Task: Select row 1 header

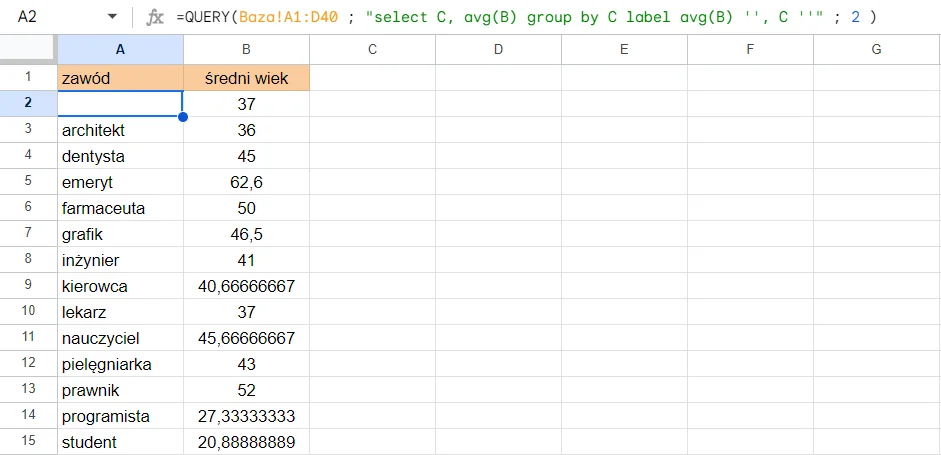Action: [28, 77]
